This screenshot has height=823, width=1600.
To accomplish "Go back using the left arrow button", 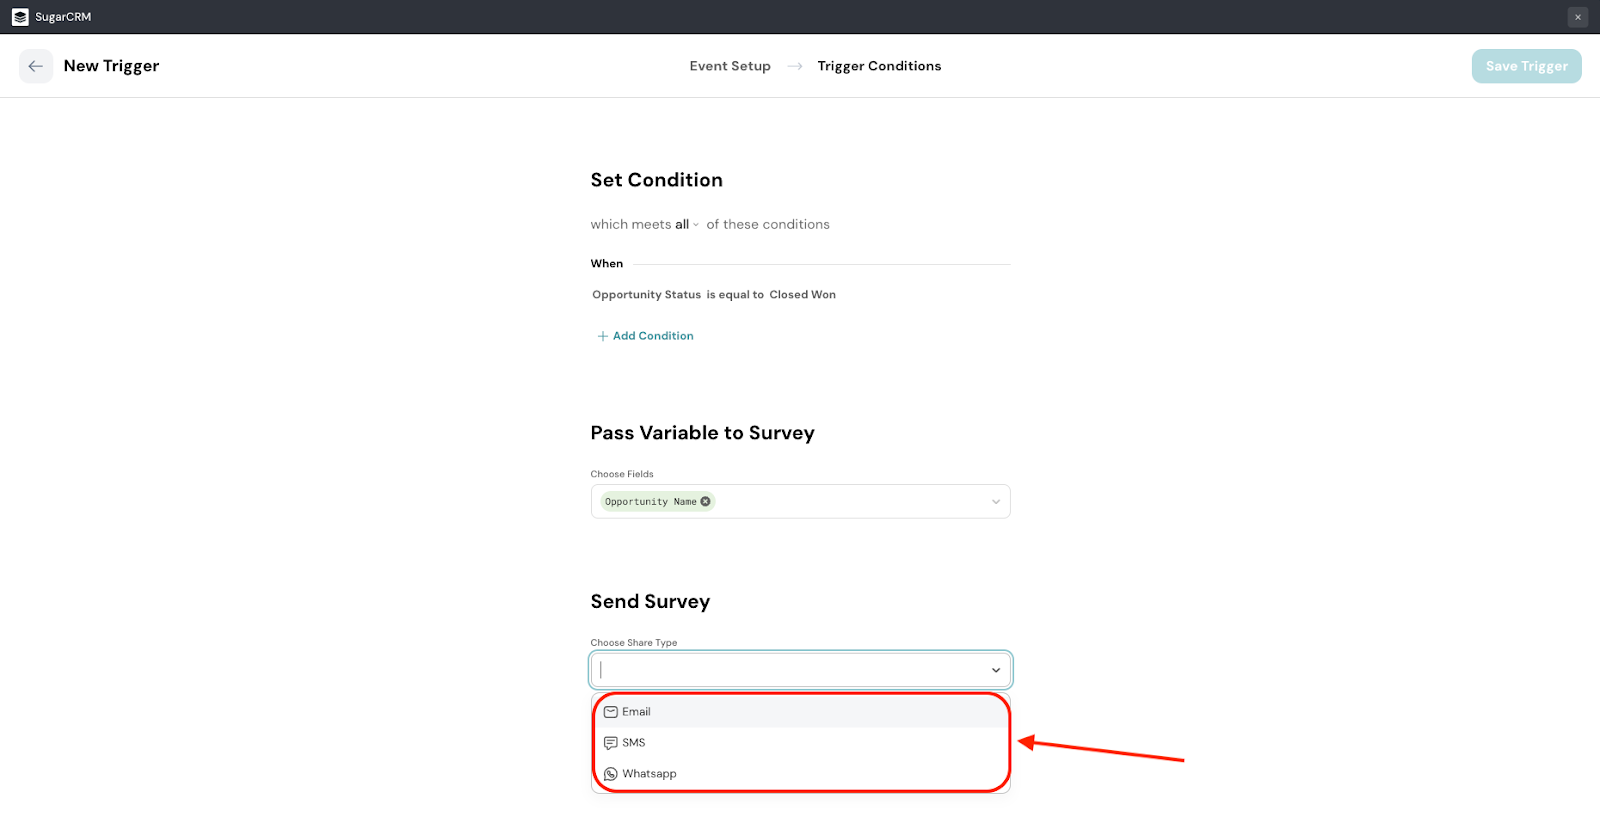I will tap(36, 66).
